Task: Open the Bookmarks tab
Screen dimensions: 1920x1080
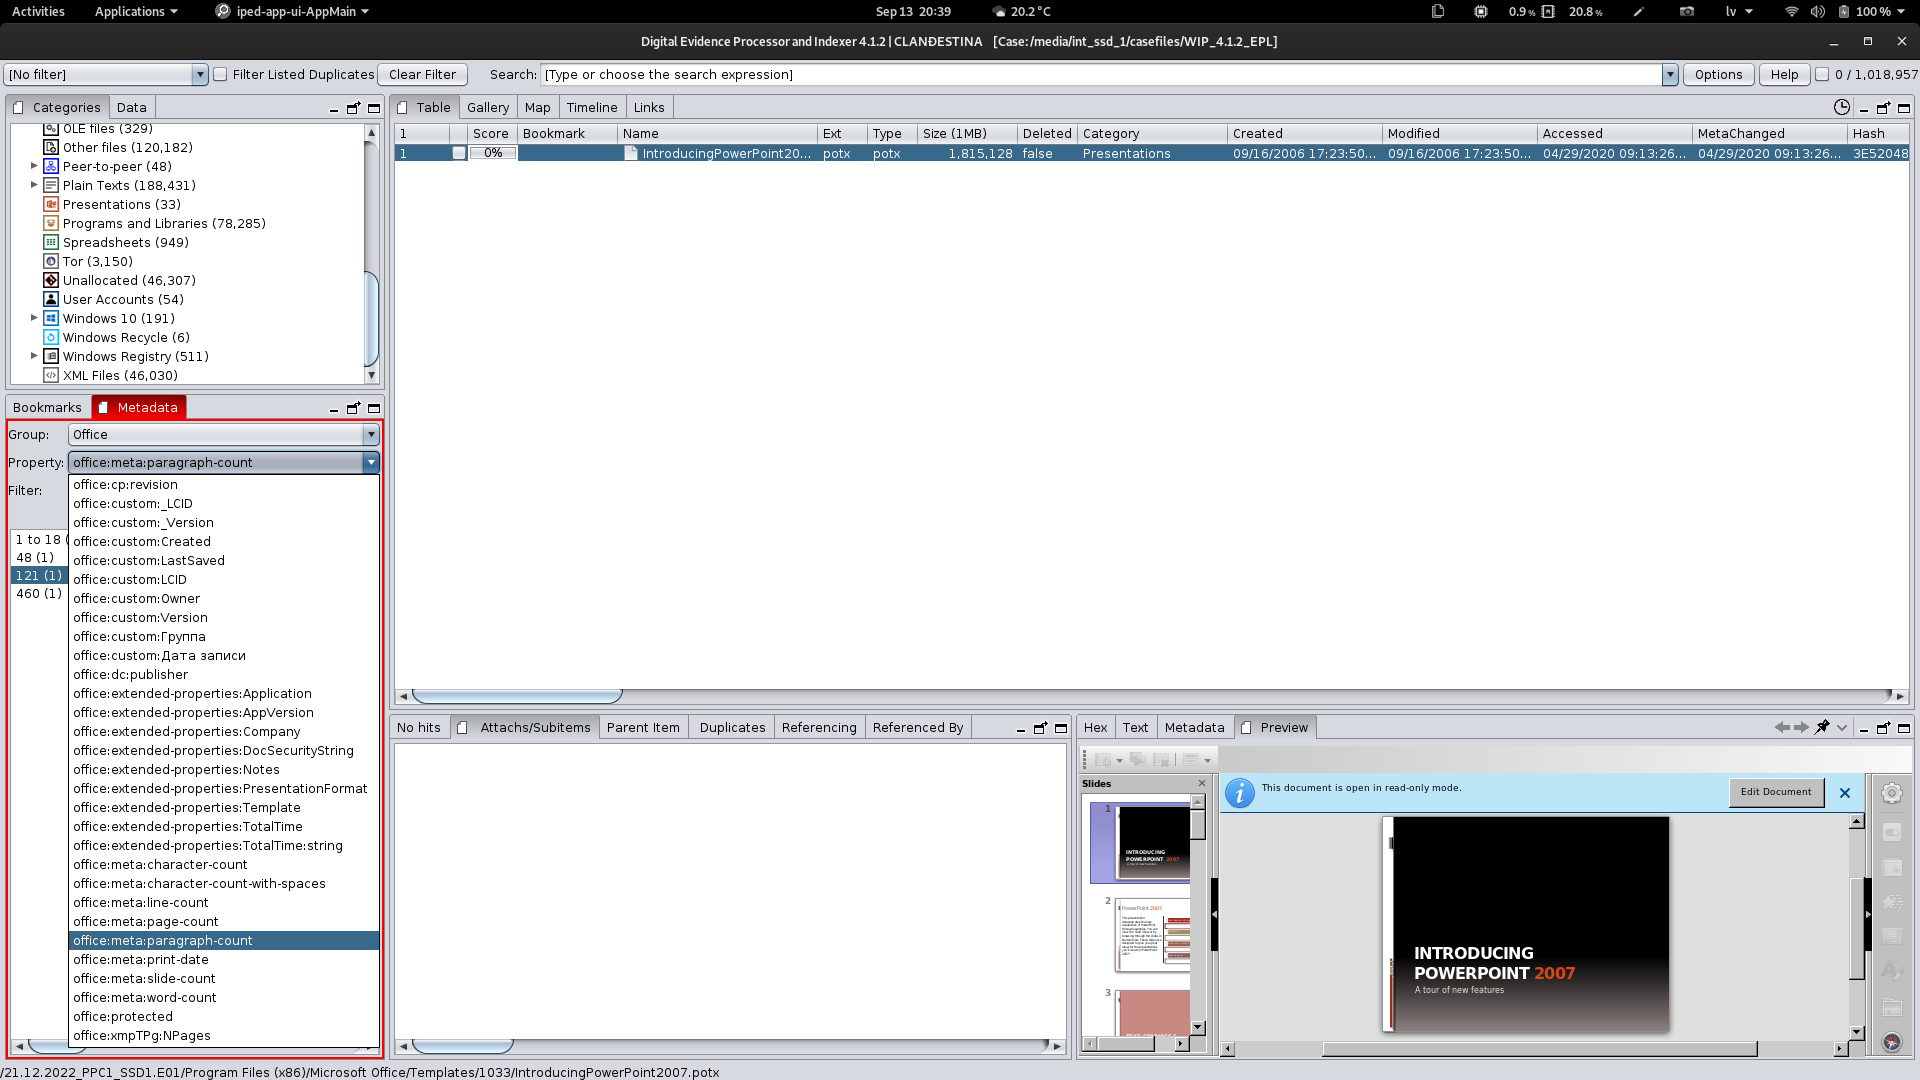Action: [x=47, y=407]
